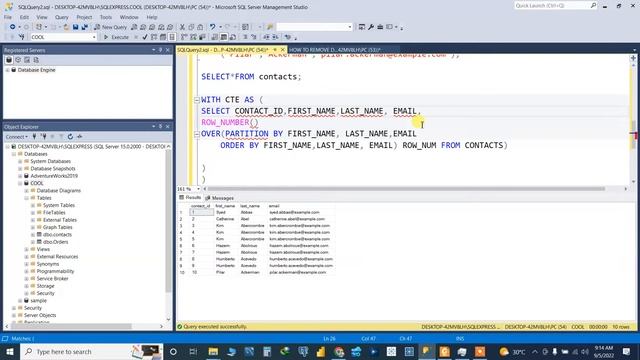
Task: Click the New Query button
Action: pos(110,27)
